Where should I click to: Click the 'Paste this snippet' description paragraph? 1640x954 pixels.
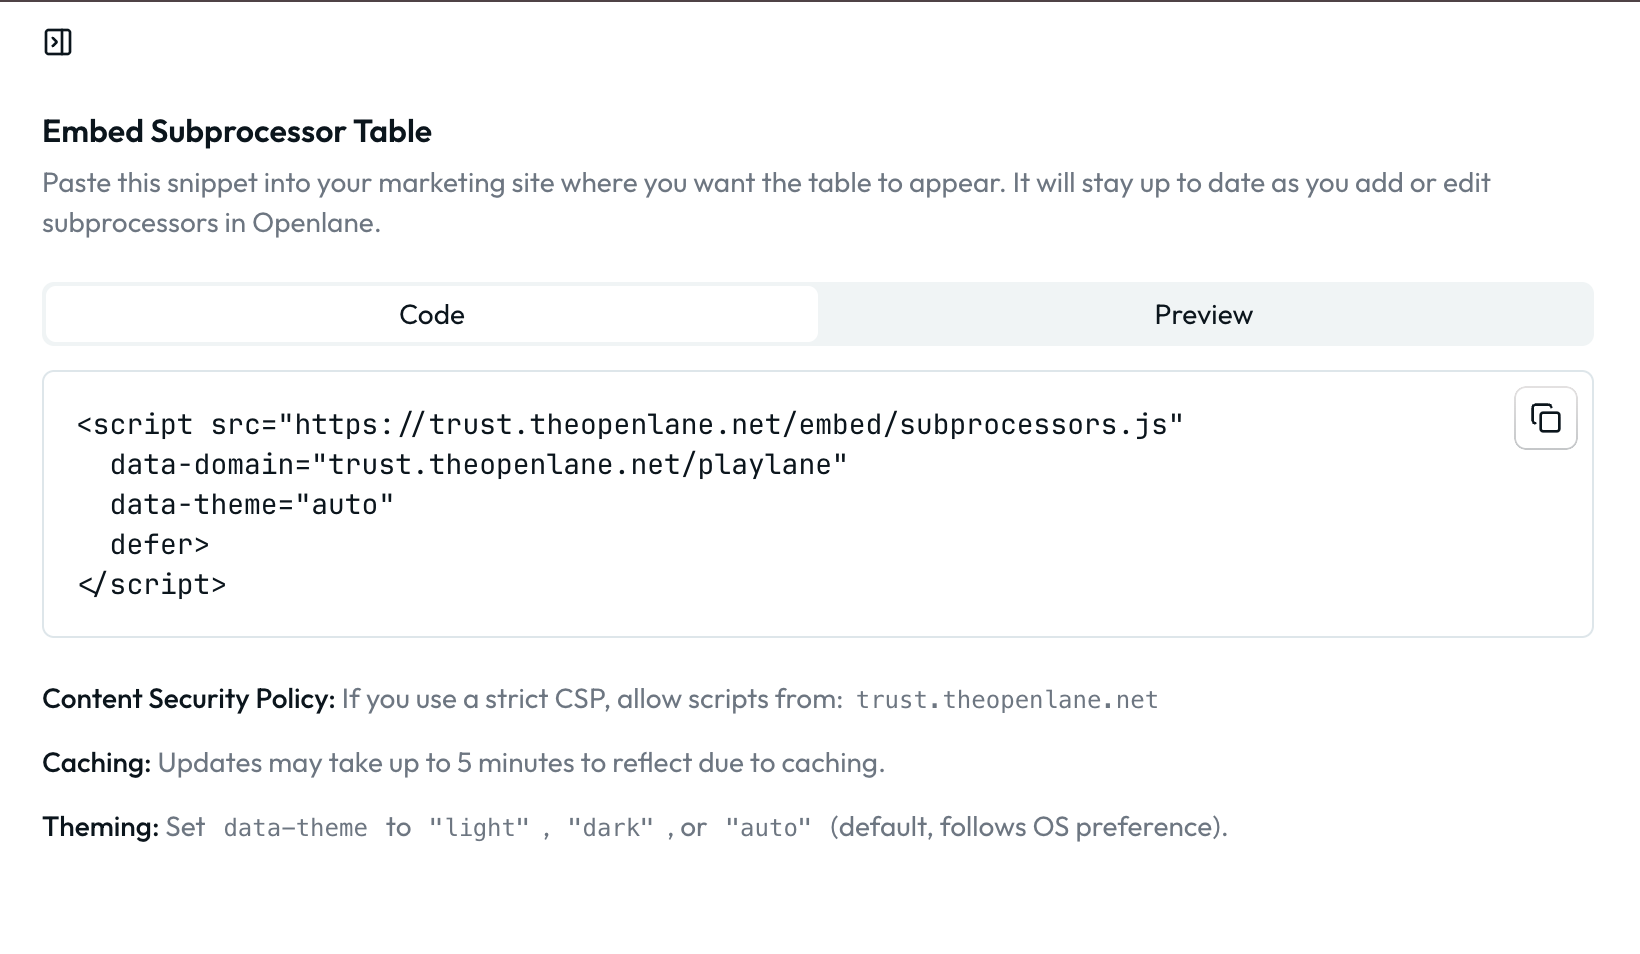click(x=766, y=202)
